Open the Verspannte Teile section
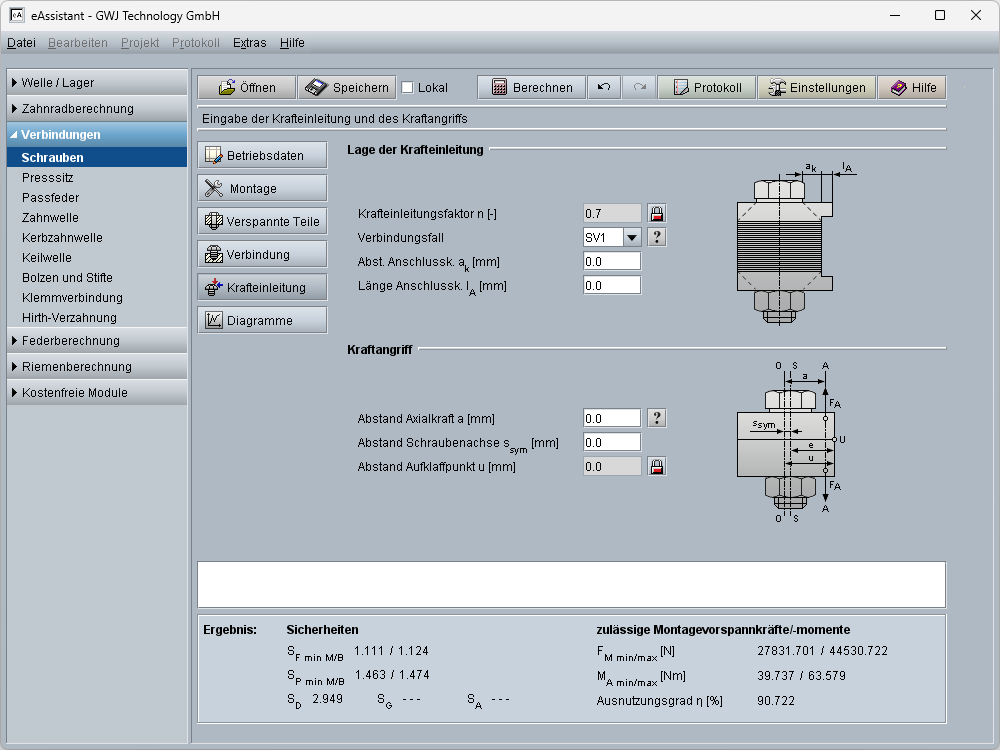Image resolution: width=1000 pixels, height=750 pixels. click(262, 221)
